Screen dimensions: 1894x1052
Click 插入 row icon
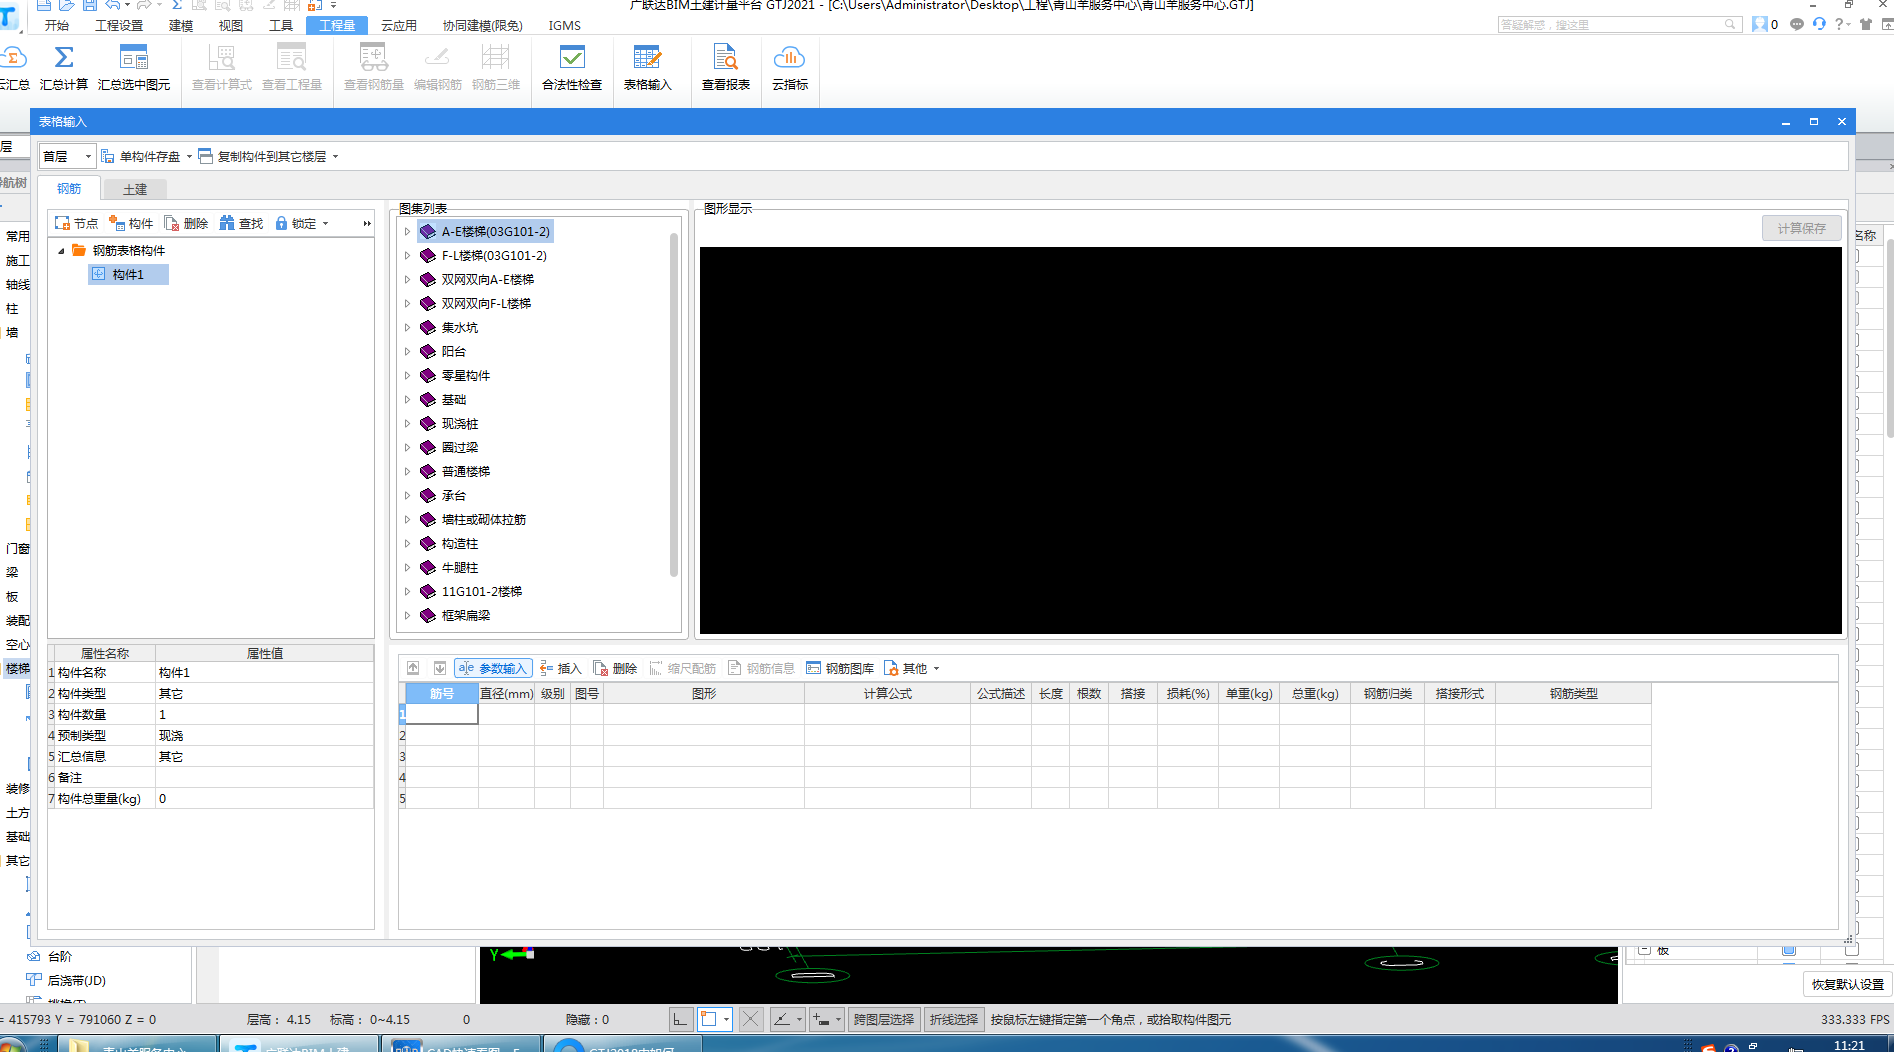coord(546,668)
